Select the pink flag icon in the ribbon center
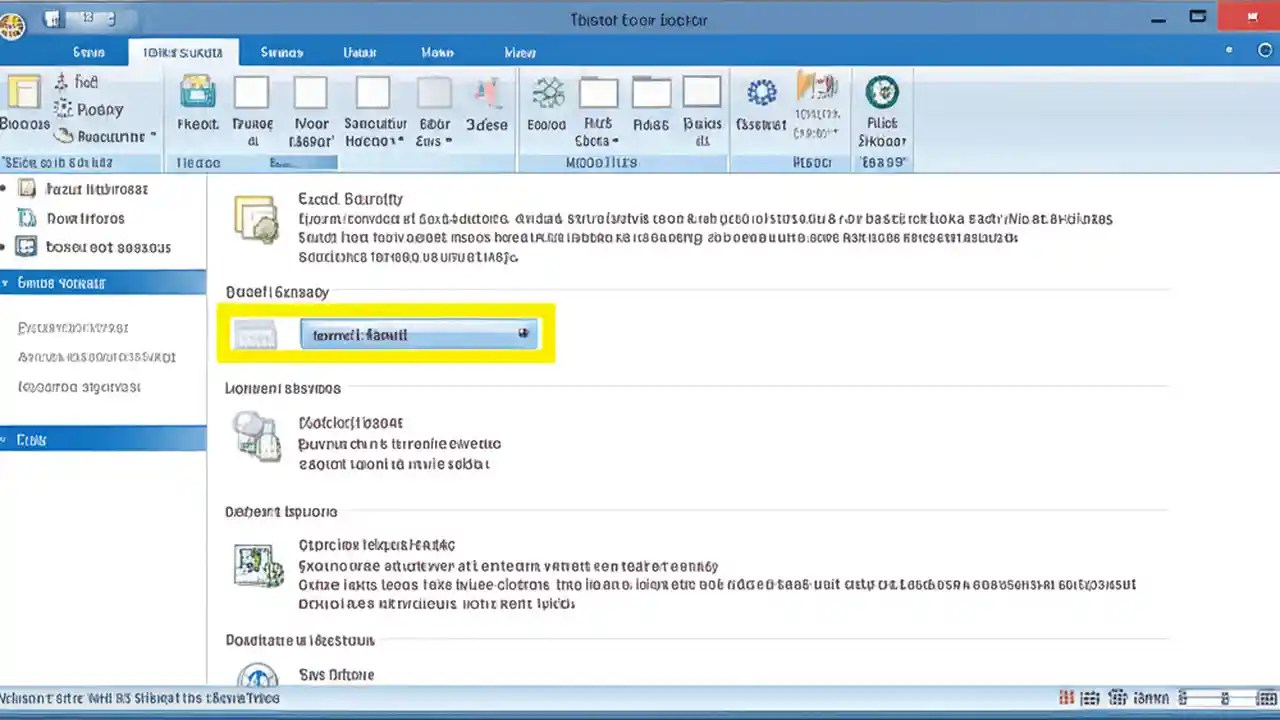The width and height of the screenshot is (1280, 720). pos(488,90)
